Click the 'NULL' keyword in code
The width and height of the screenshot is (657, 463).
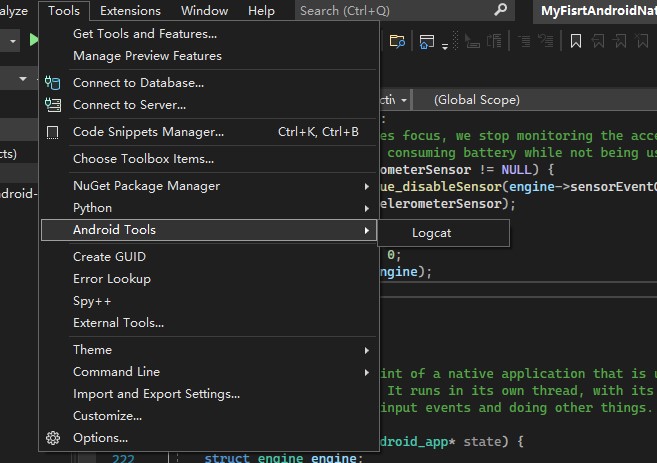pyautogui.click(x=516, y=170)
